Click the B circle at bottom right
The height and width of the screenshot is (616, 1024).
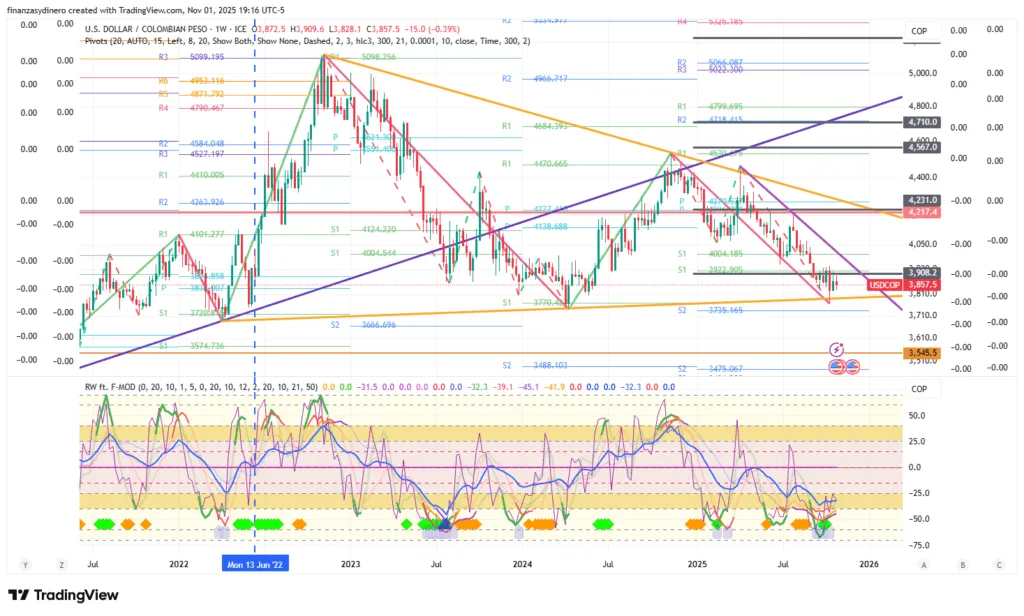point(961,564)
